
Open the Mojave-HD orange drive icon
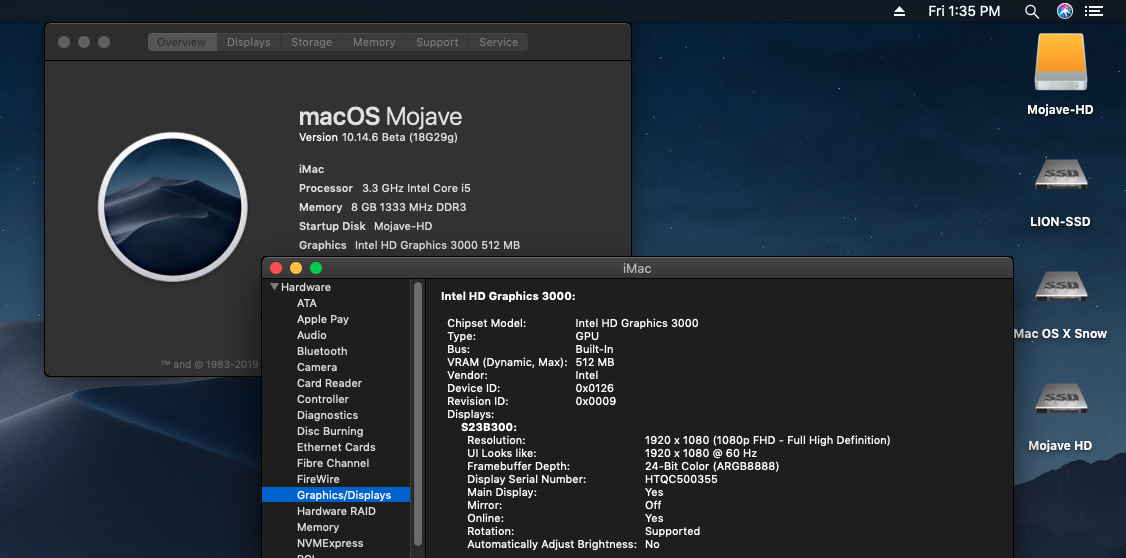point(1061,62)
